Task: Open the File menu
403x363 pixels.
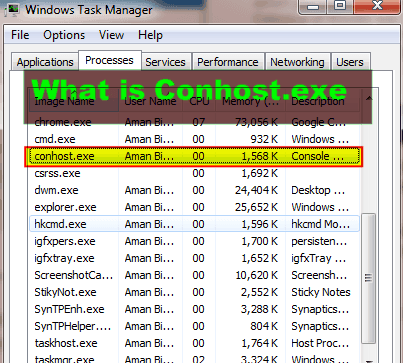Action: [20, 35]
